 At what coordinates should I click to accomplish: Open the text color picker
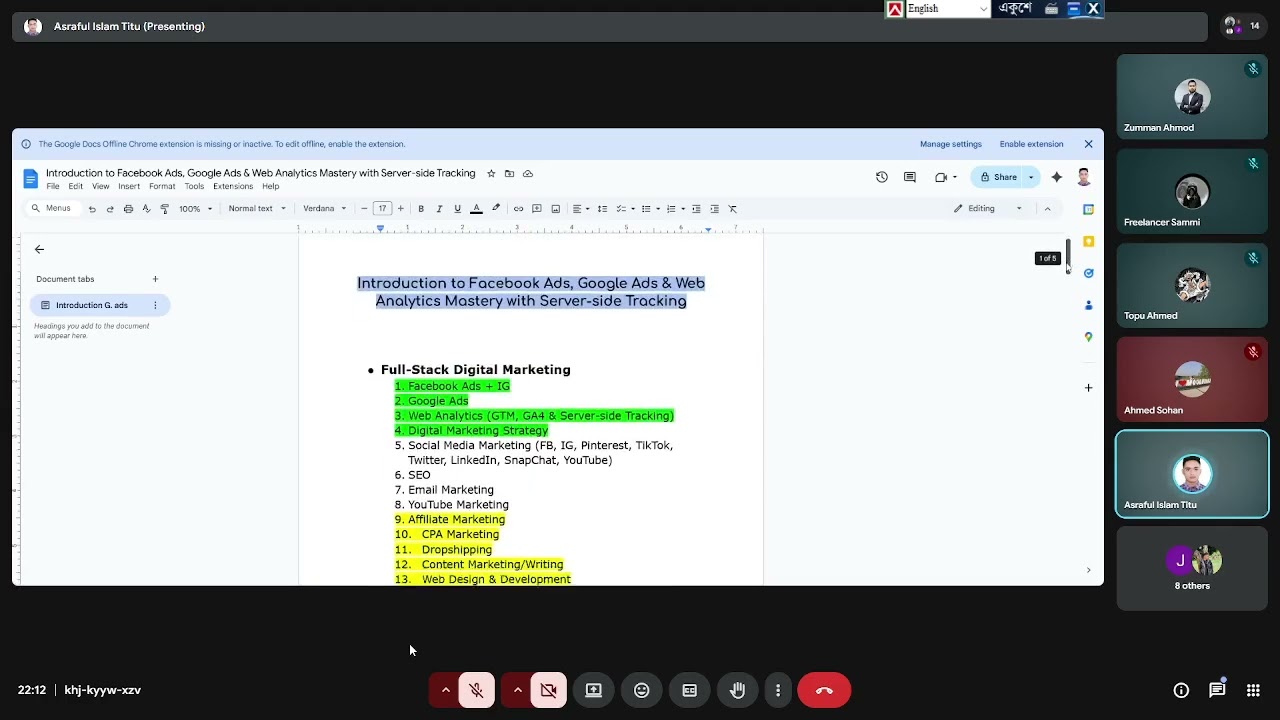pos(476,209)
